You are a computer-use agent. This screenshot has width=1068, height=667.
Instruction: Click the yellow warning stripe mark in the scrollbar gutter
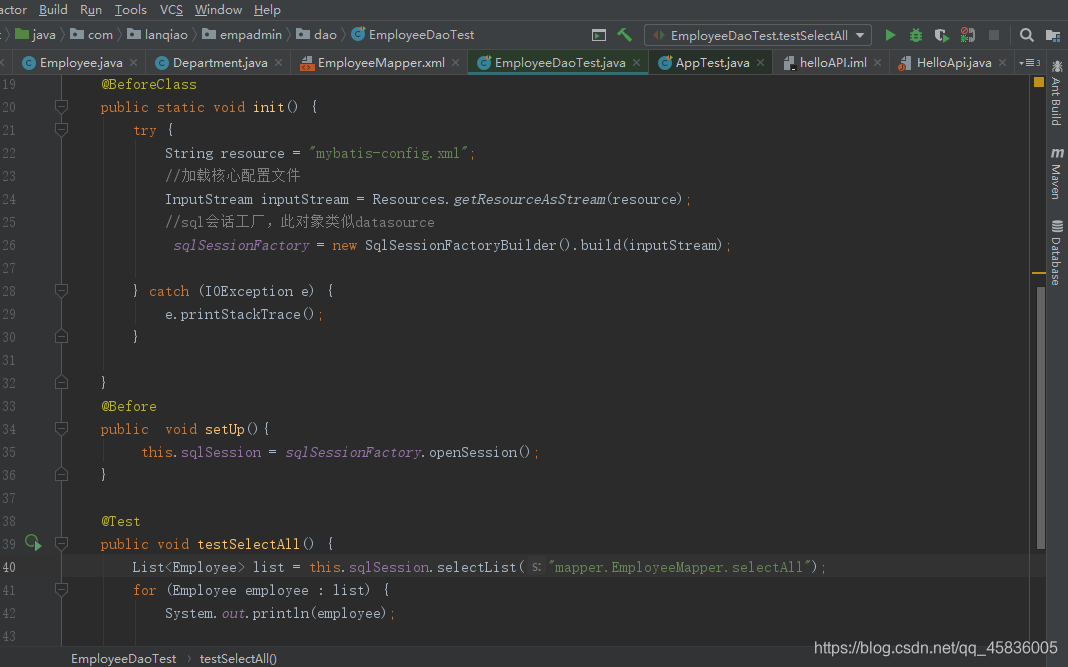click(x=1039, y=273)
